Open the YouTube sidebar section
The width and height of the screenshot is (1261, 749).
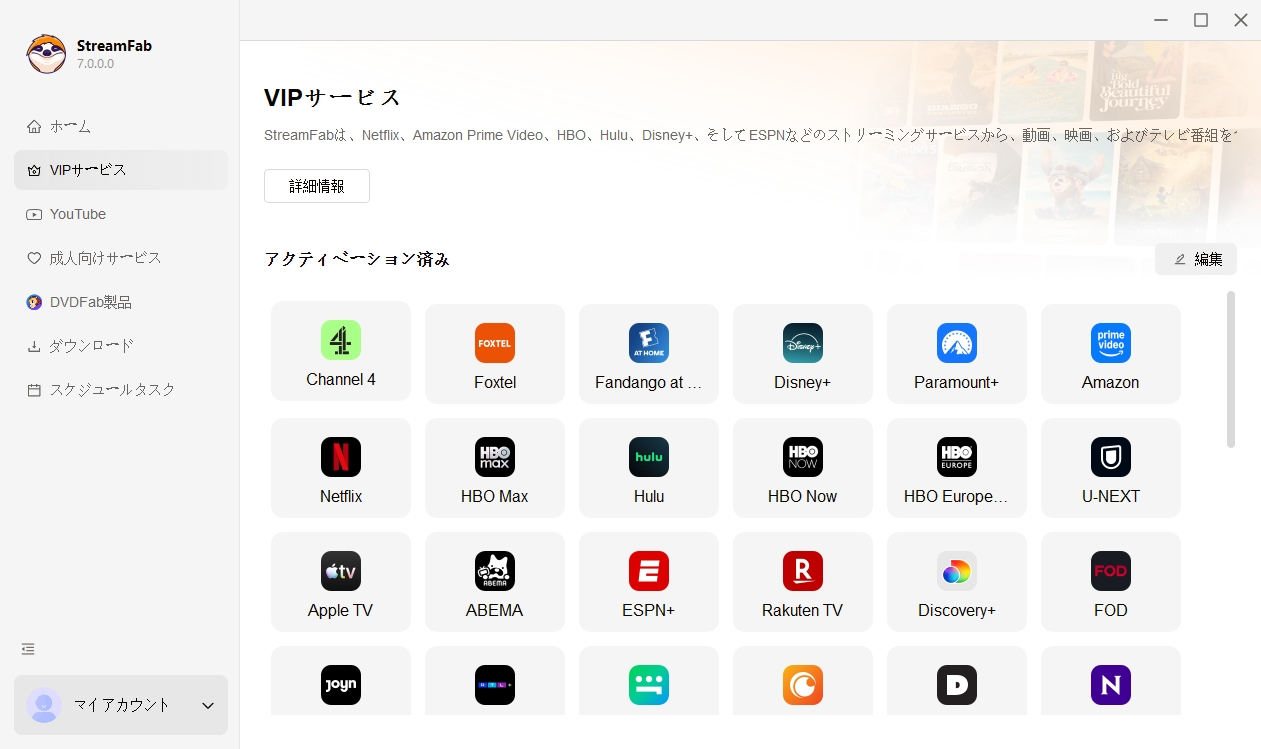click(x=77, y=214)
